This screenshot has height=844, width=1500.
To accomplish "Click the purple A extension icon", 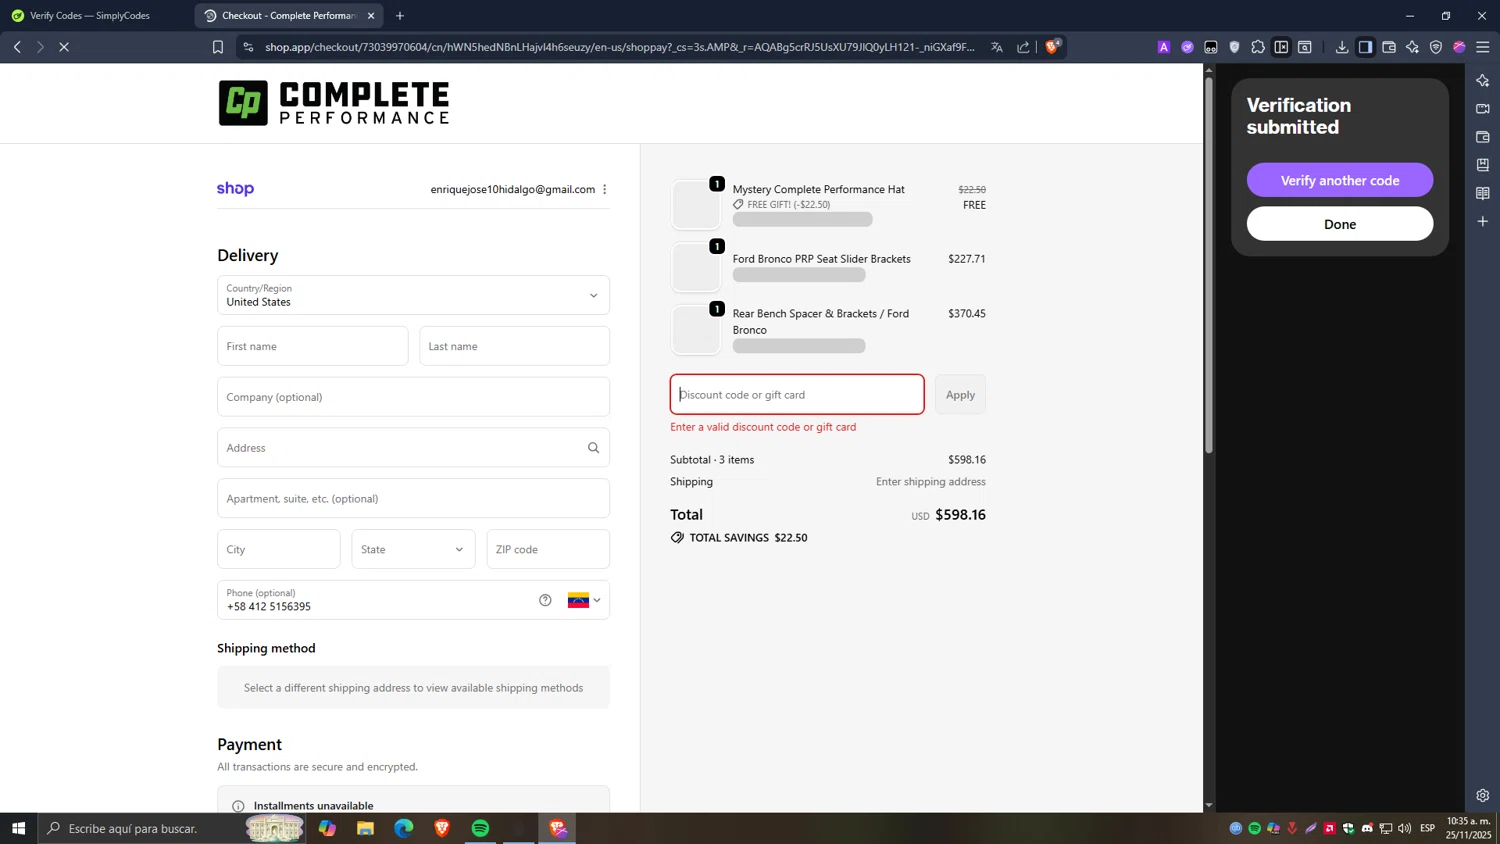I will click(x=1163, y=47).
